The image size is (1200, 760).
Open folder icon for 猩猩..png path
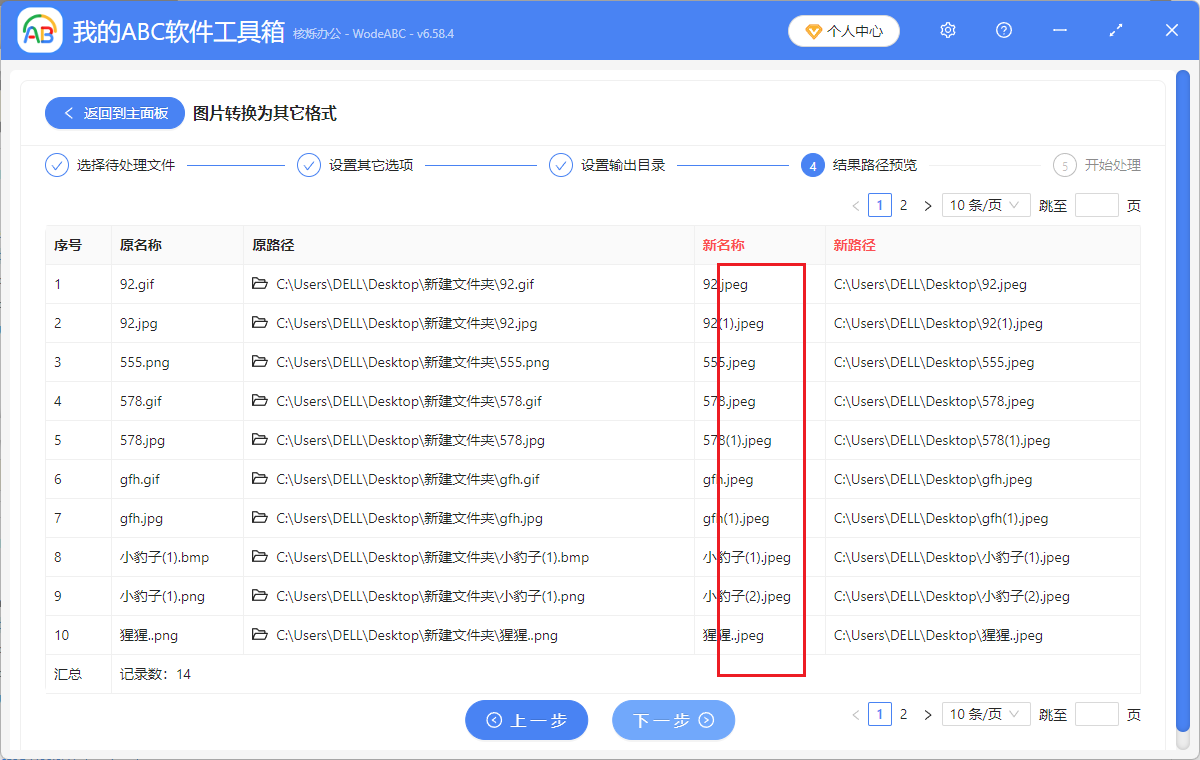(x=260, y=635)
